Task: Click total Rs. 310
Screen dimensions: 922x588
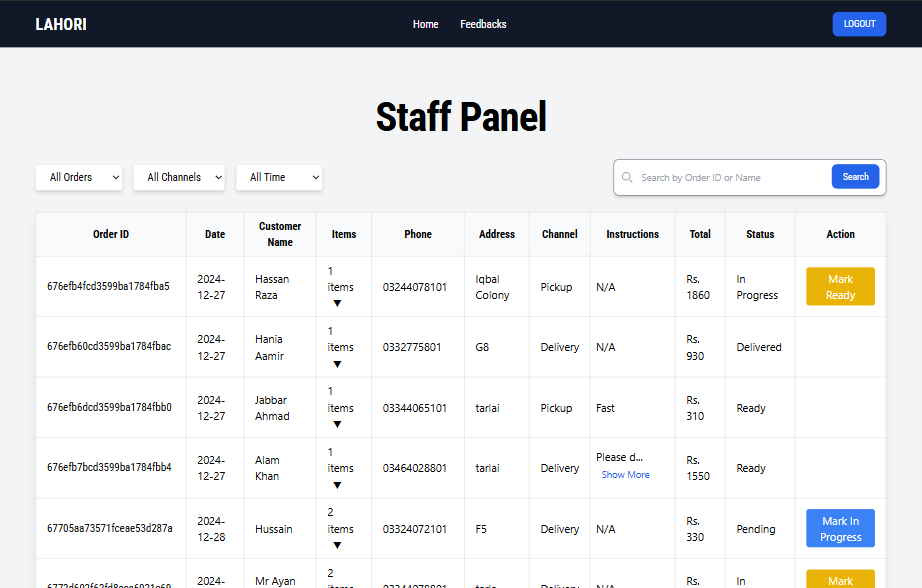Action: tap(694, 408)
